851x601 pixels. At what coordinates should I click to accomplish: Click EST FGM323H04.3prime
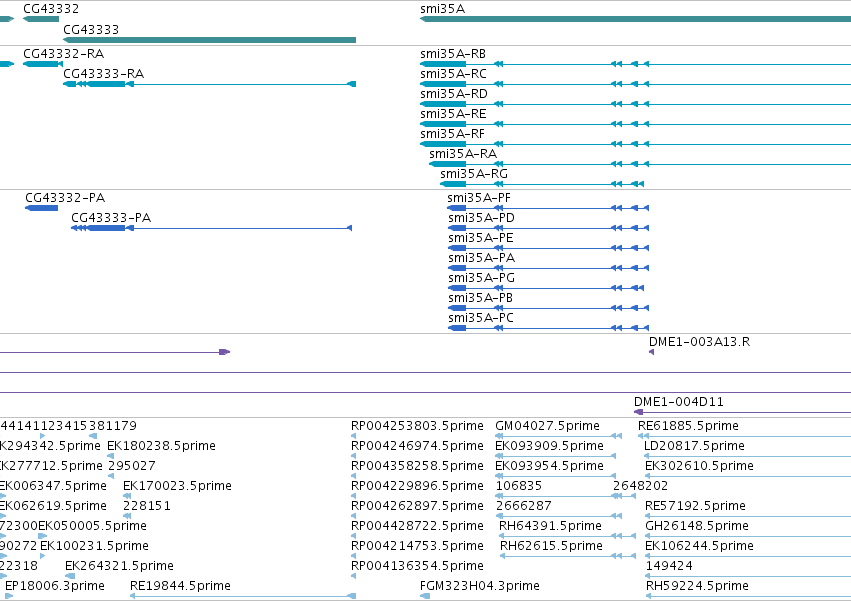pos(480,587)
